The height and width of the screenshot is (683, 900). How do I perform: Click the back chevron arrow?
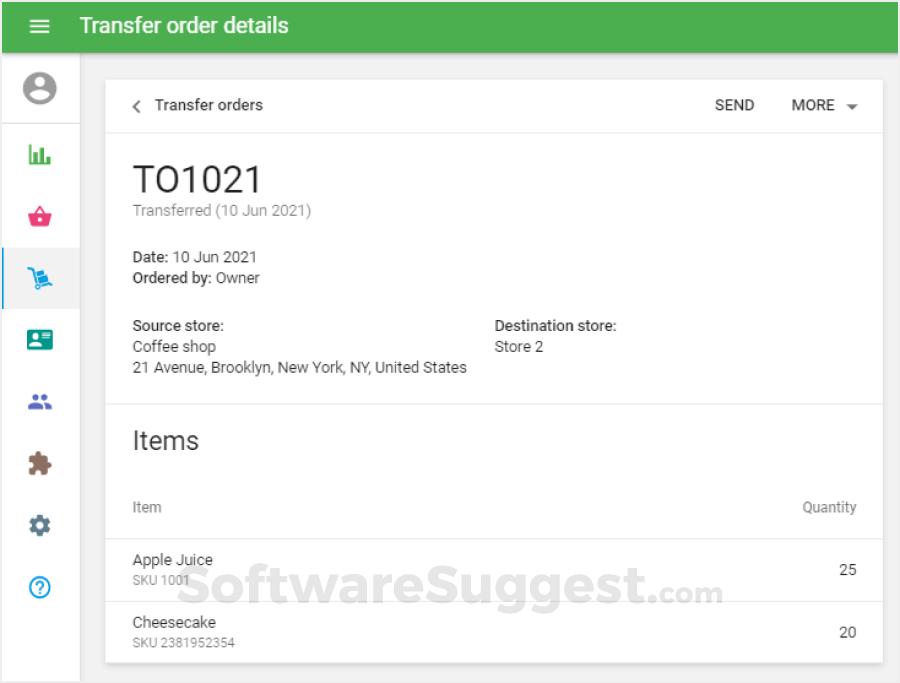(137, 106)
